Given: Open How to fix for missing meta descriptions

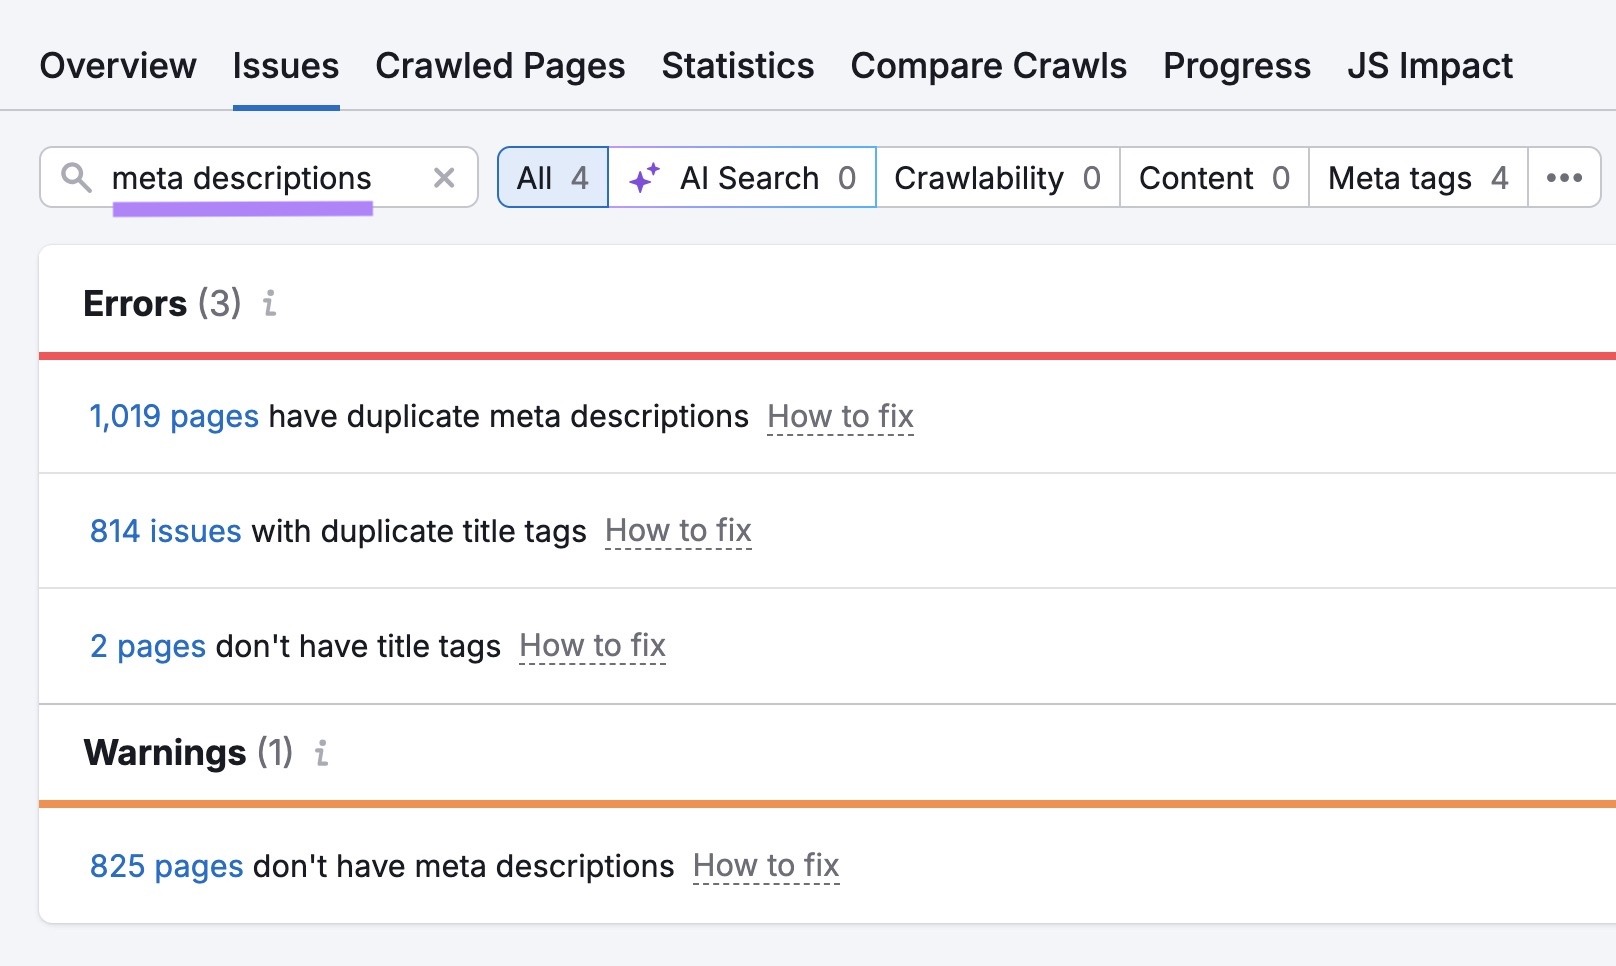Looking at the screenshot, I should (766, 866).
